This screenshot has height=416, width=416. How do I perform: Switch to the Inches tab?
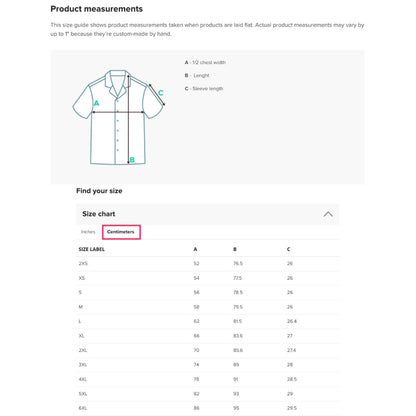88,232
